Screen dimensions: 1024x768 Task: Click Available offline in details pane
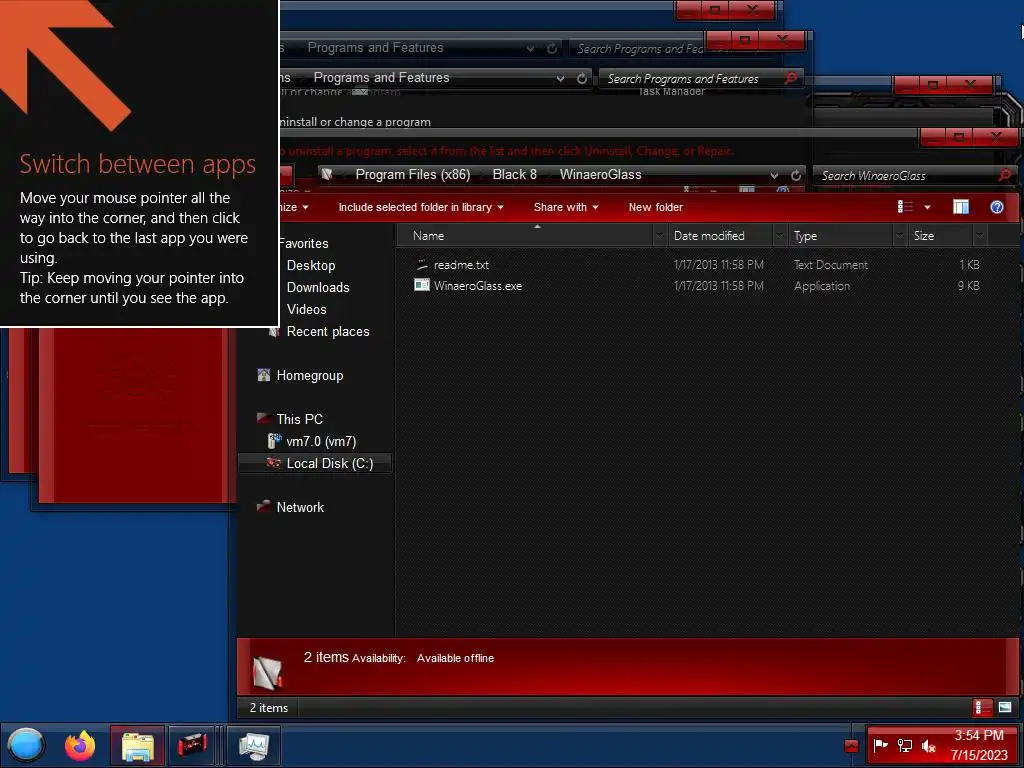(455, 658)
